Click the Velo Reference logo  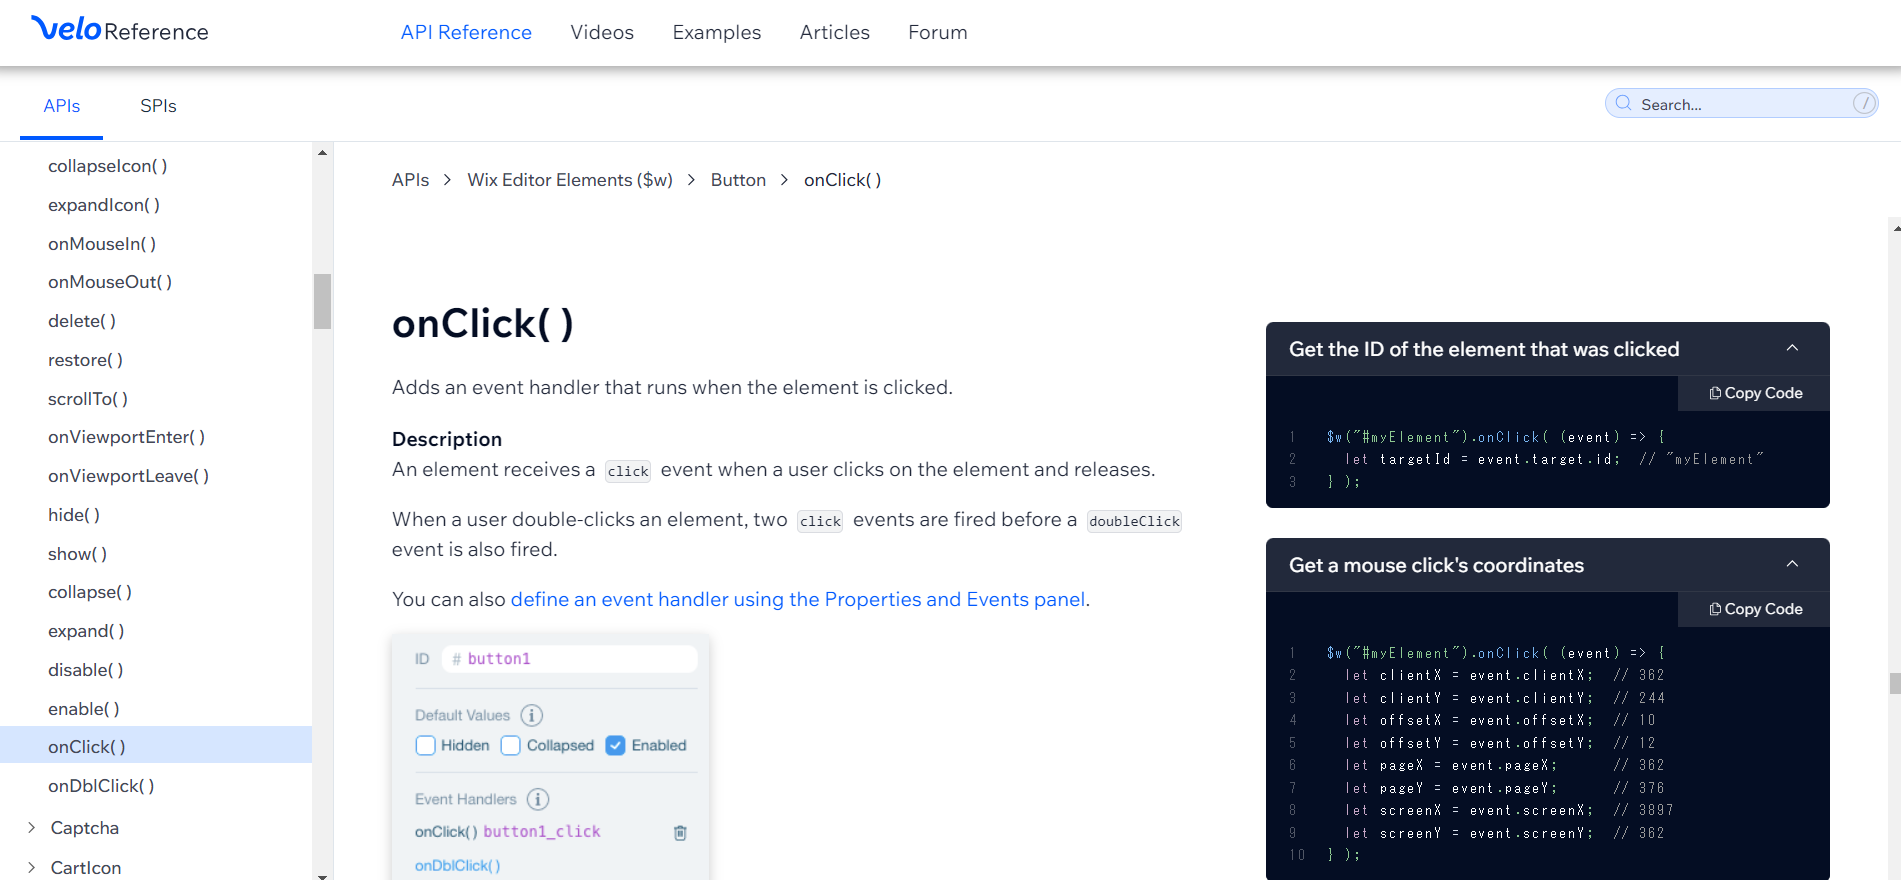click(120, 30)
